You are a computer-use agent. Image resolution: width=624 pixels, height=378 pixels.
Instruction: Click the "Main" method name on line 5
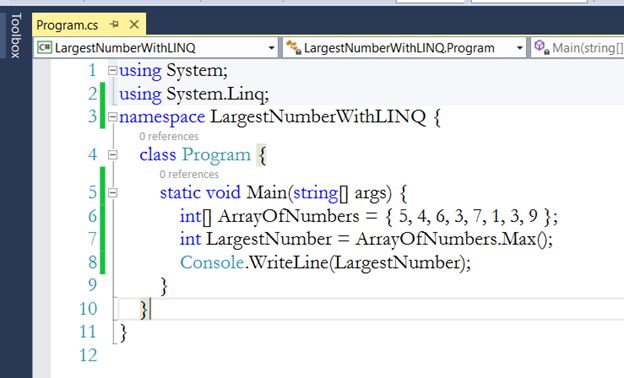(x=267, y=193)
